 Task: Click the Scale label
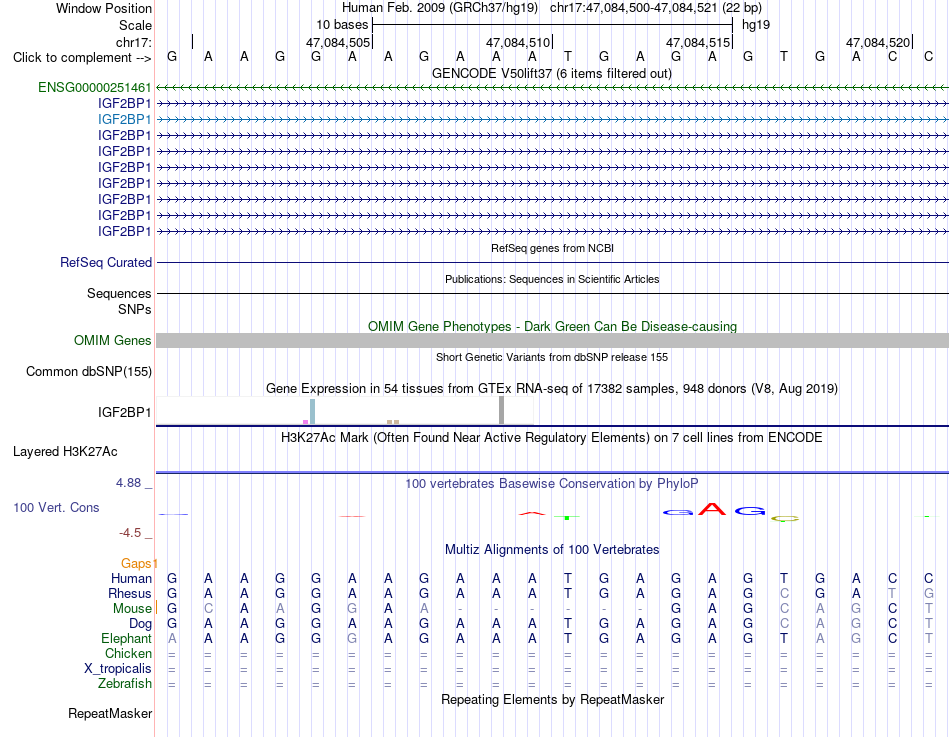point(135,25)
